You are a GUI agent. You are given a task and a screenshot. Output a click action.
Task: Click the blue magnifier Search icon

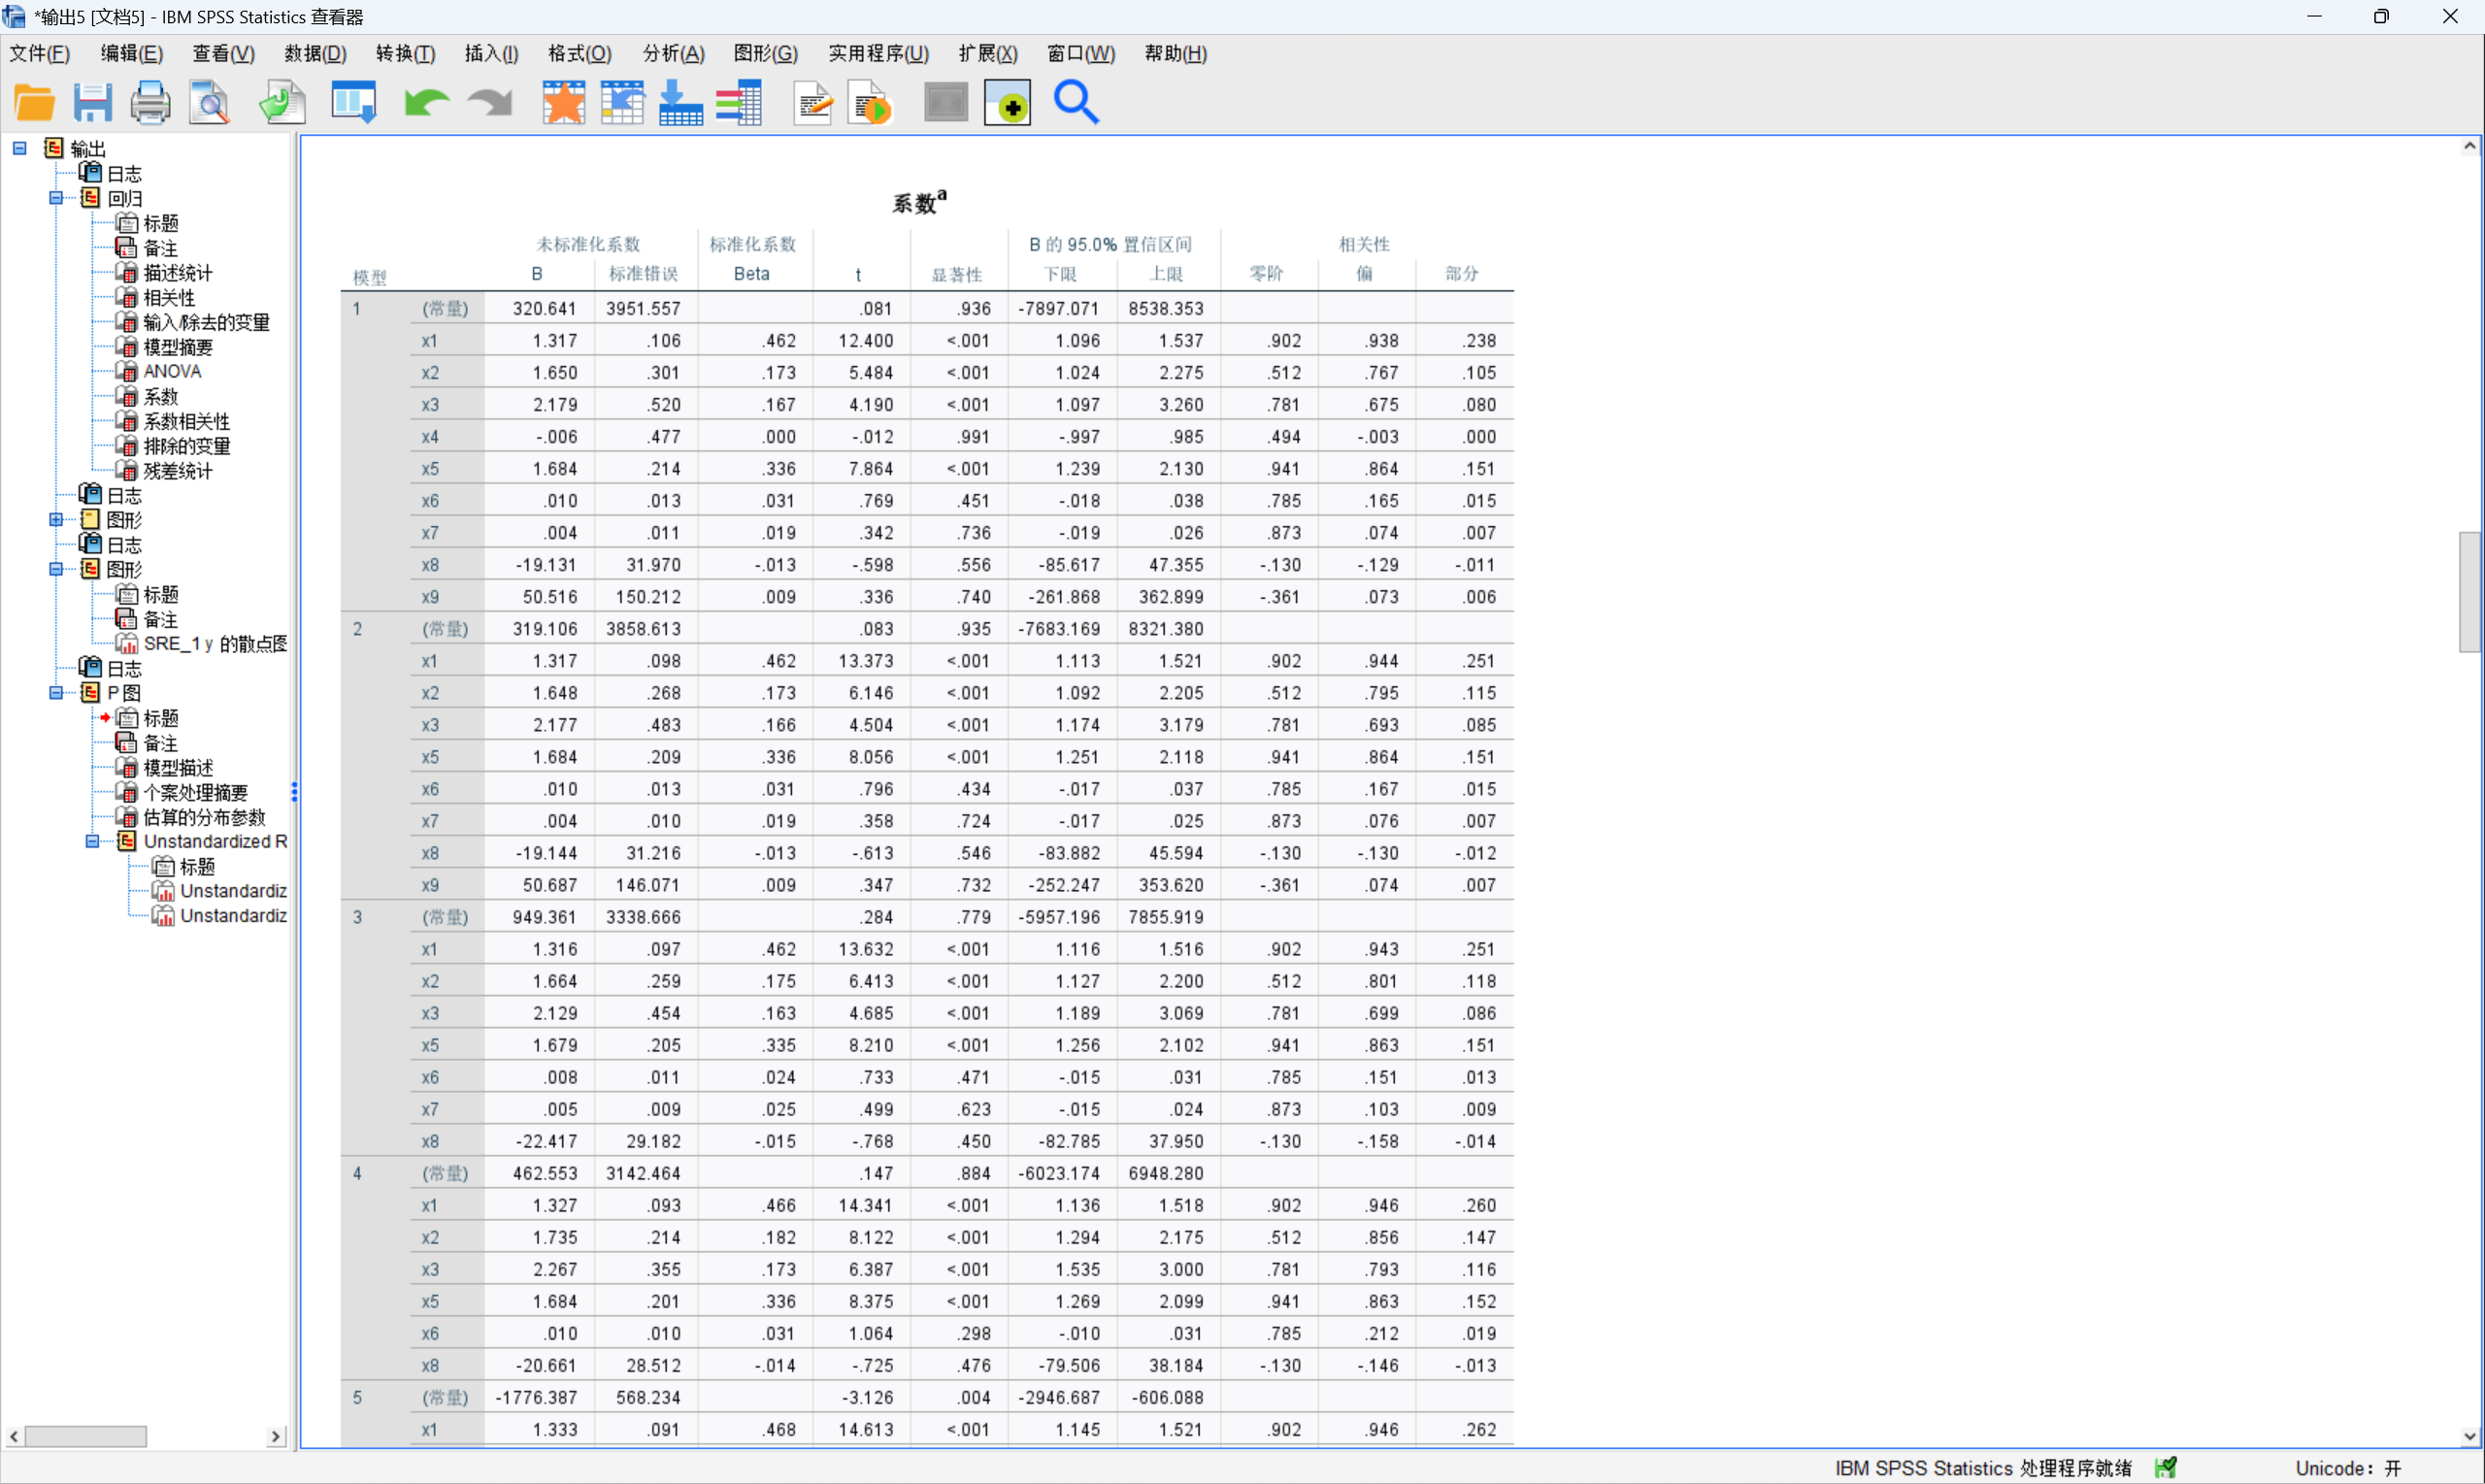[x=1076, y=103]
